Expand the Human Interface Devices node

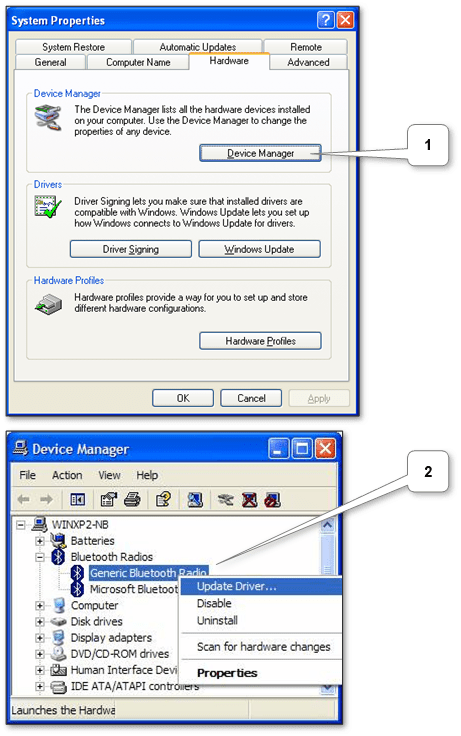click(x=40, y=670)
